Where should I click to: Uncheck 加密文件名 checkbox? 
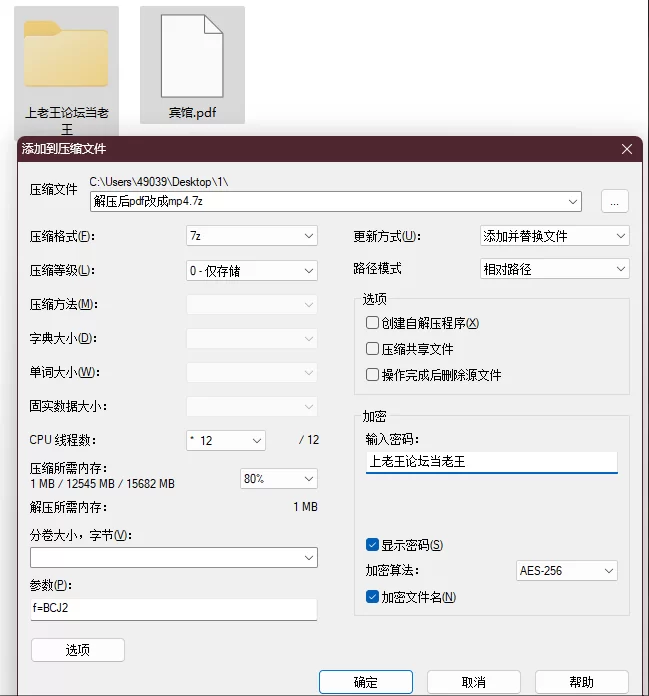[x=372, y=597]
